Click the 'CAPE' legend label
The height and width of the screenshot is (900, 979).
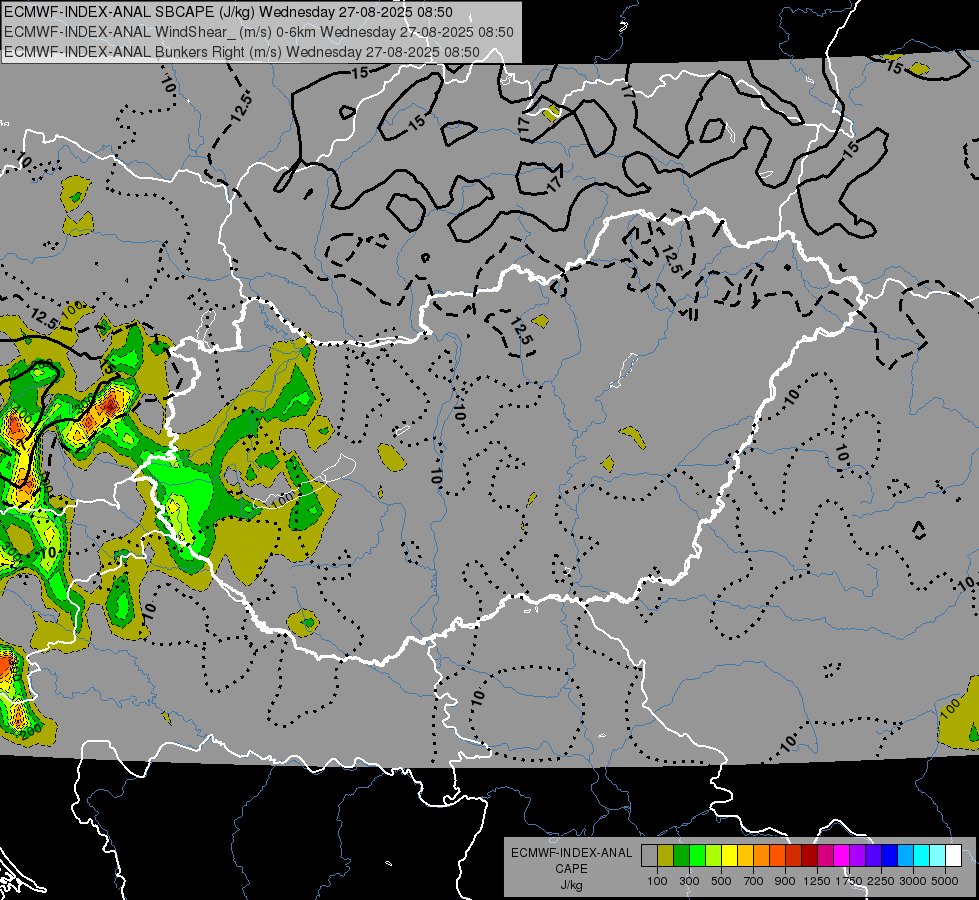click(571, 869)
